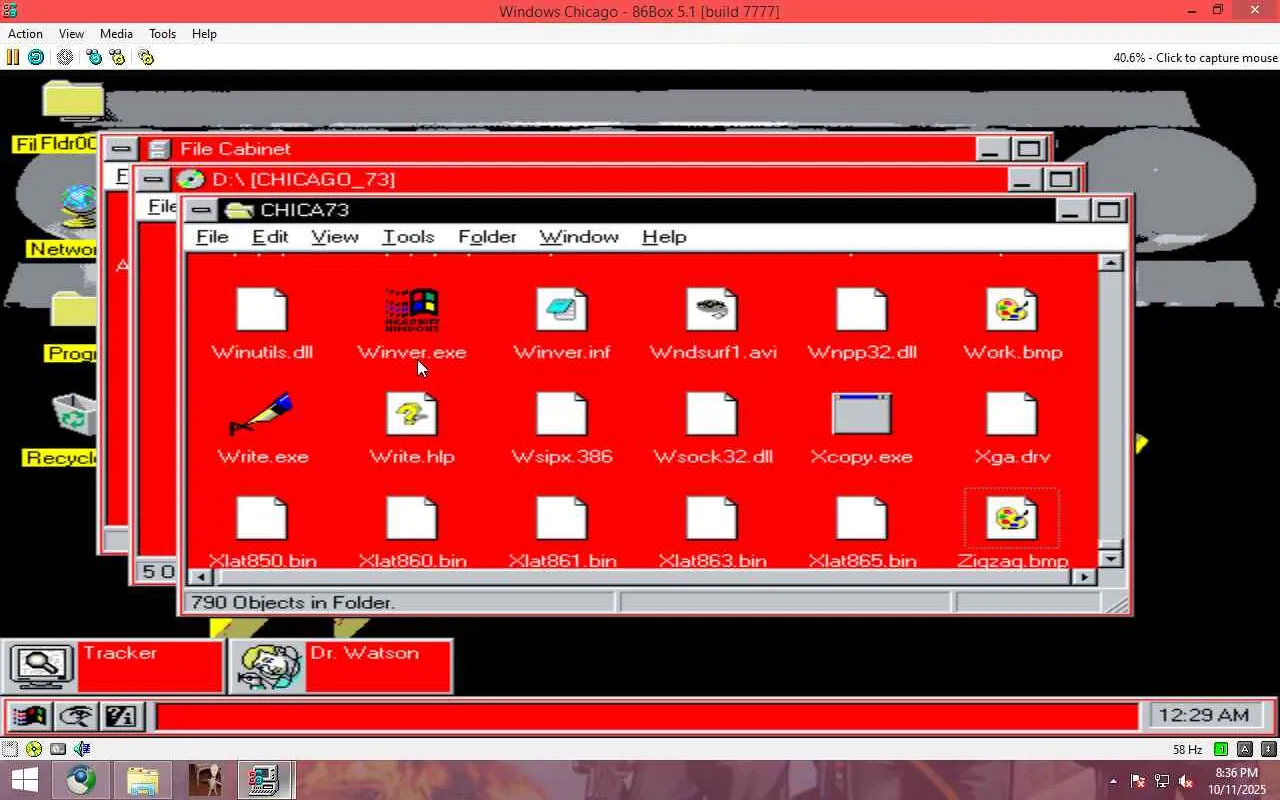Screen dimensions: 1280x800
Task: Select the Wndsurf1.avi video file icon
Action: 712,310
